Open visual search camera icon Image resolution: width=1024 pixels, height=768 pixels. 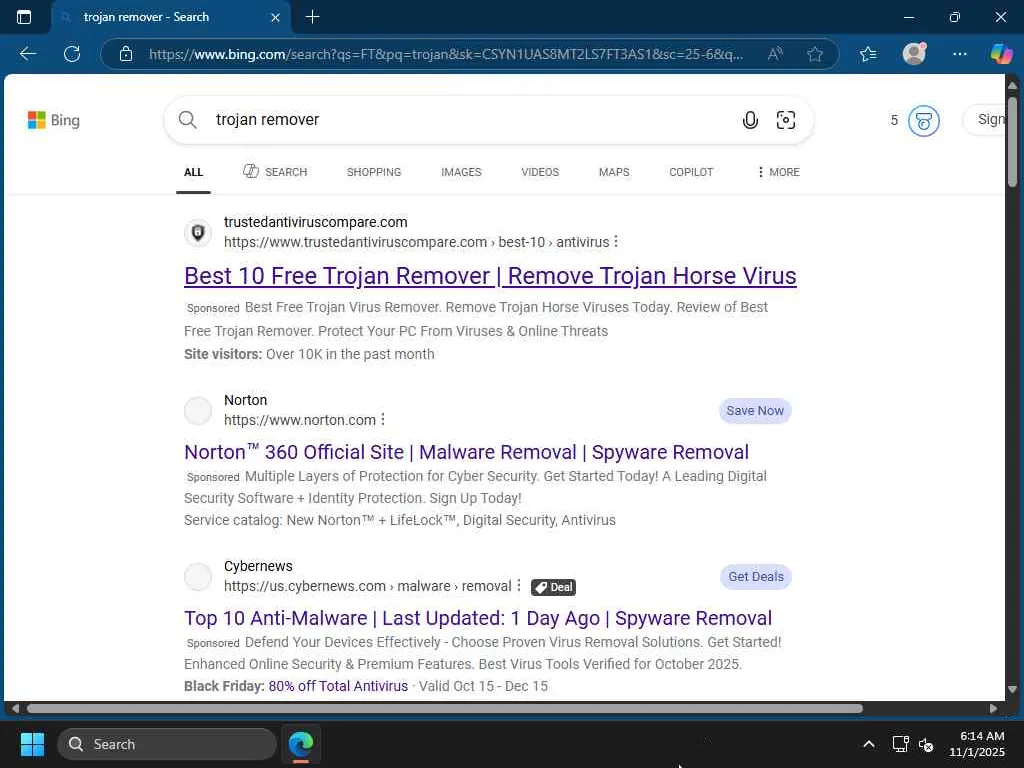point(786,120)
